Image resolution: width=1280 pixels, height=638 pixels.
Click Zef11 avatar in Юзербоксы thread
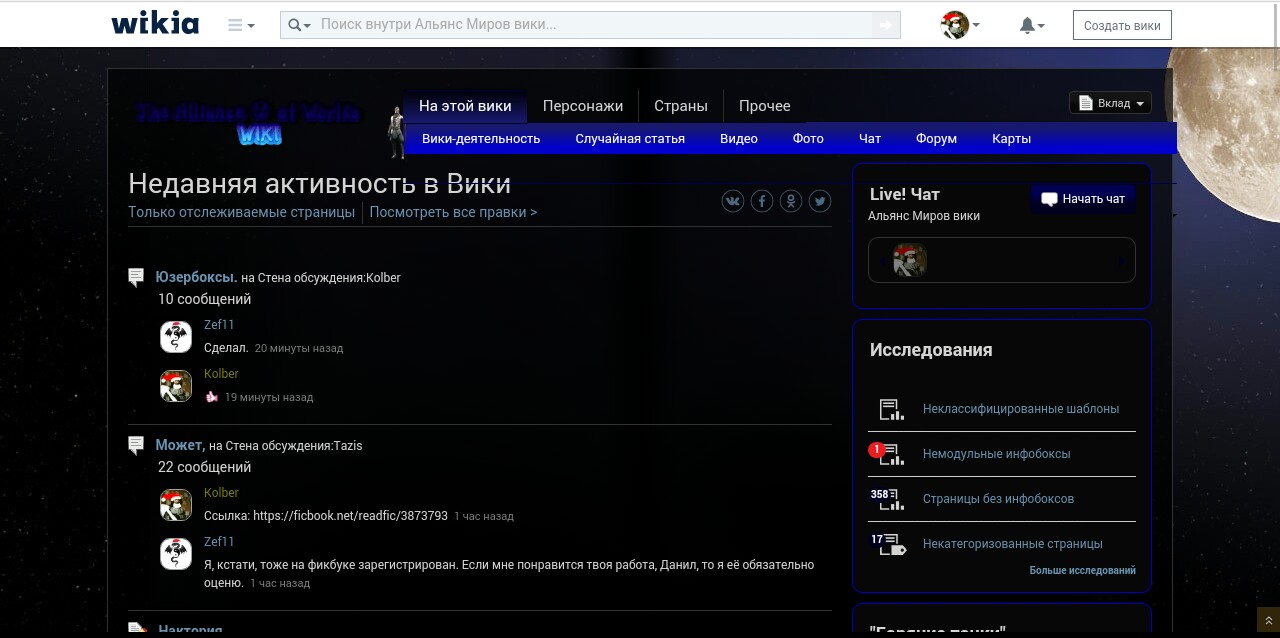[176, 337]
